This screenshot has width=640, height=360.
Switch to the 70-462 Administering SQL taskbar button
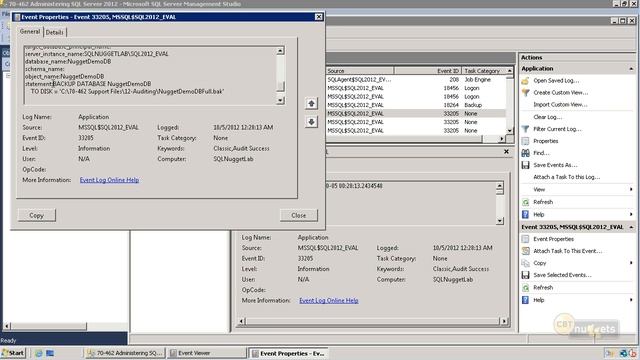(124, 353)
